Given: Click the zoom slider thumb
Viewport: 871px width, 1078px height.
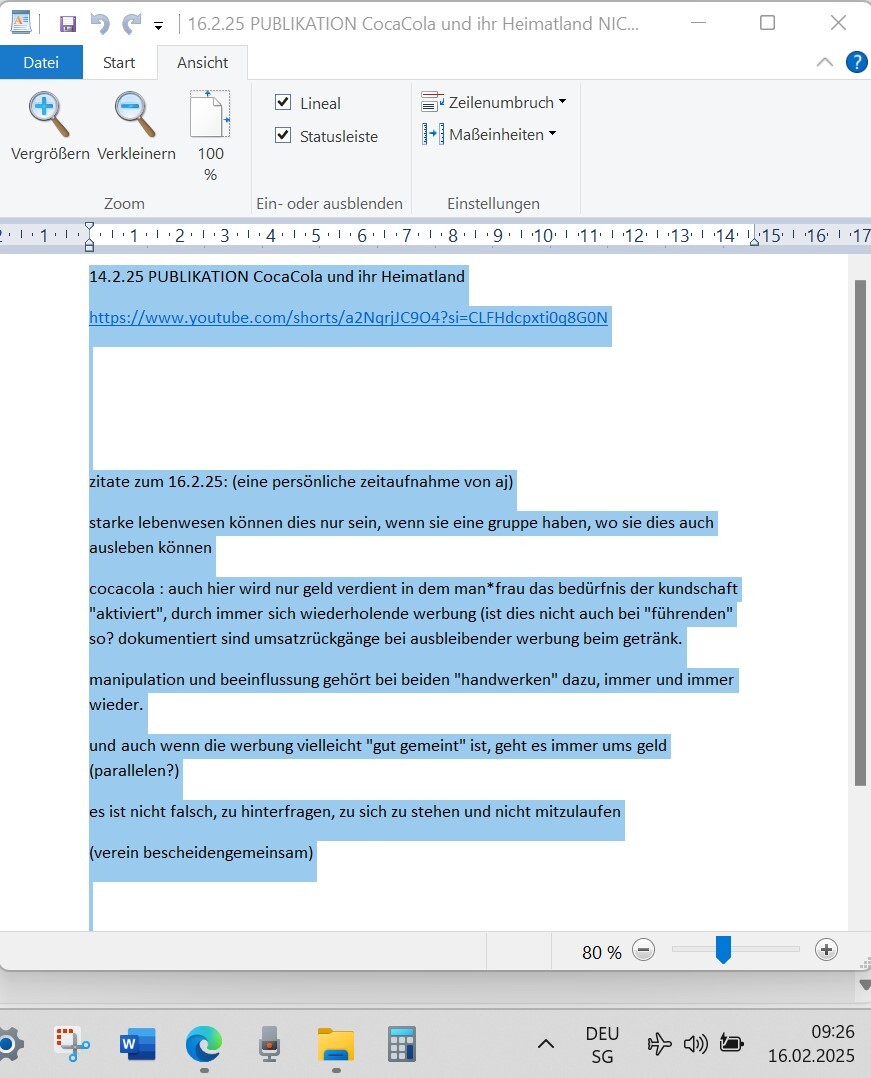Looking at the screenshot, I should [723, 949].
